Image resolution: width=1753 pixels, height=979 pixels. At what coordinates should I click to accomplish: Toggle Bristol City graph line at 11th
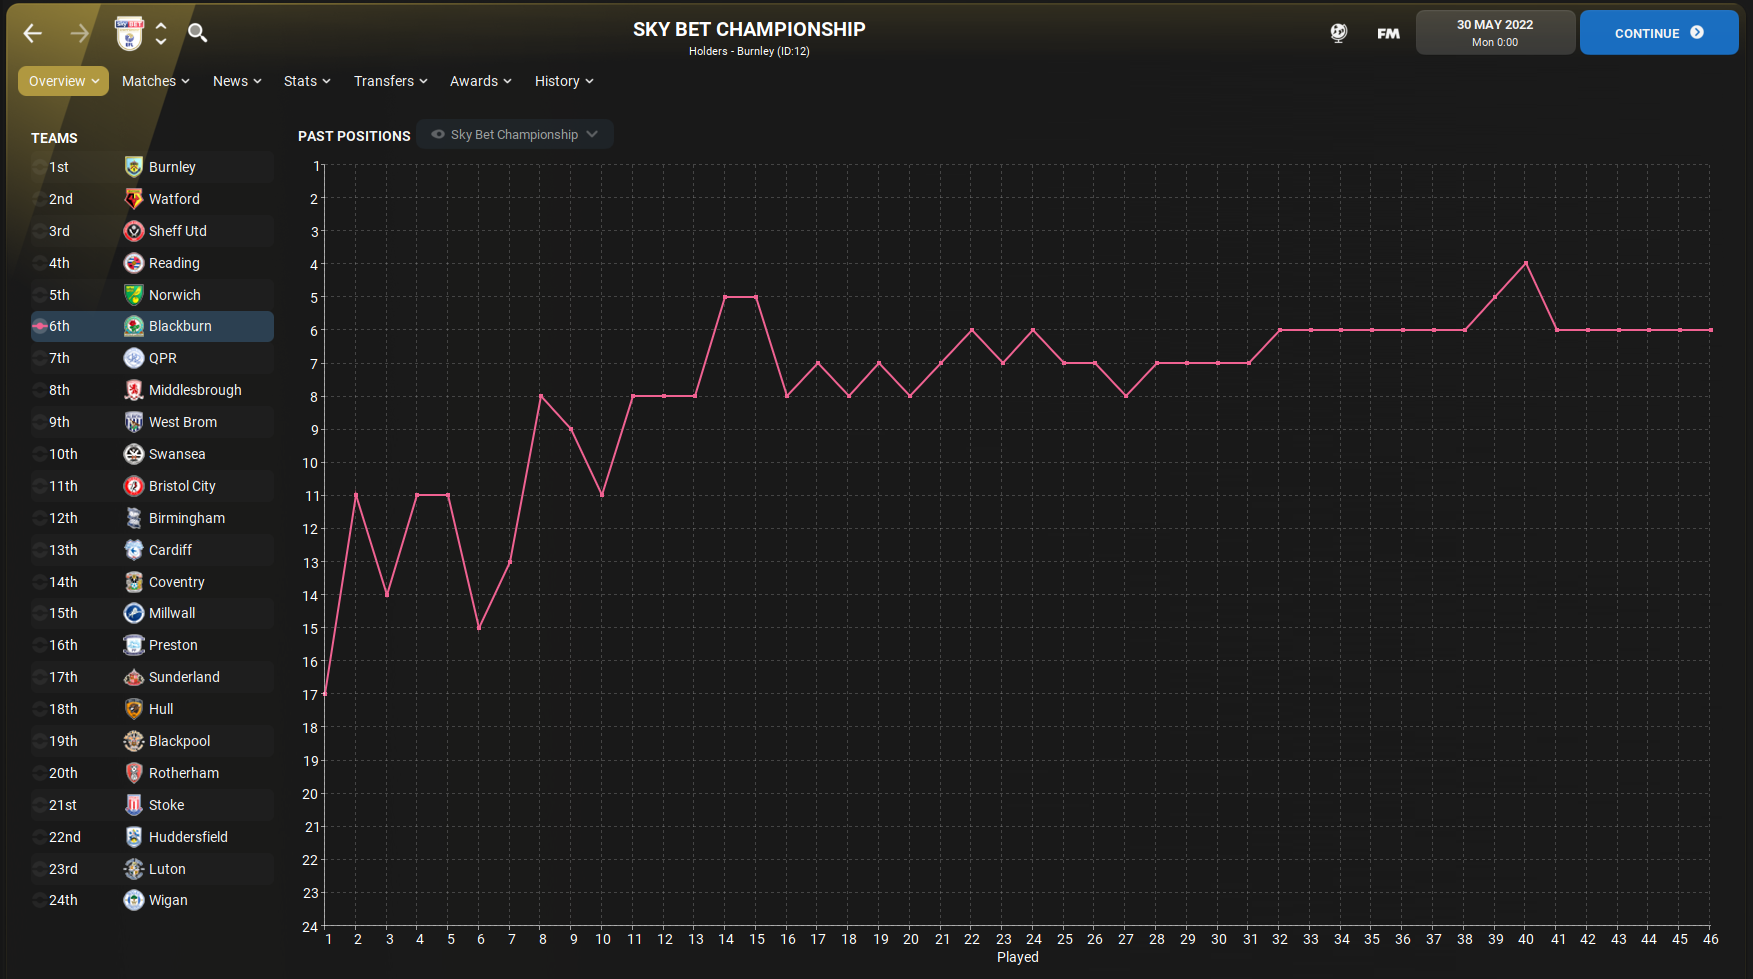coord(40,486)
